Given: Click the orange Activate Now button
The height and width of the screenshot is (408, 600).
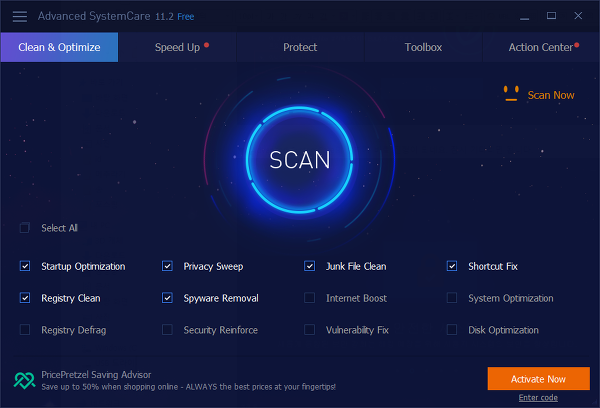Looking at the screenshot, I should pyautogui.click(x=538, y=379).
